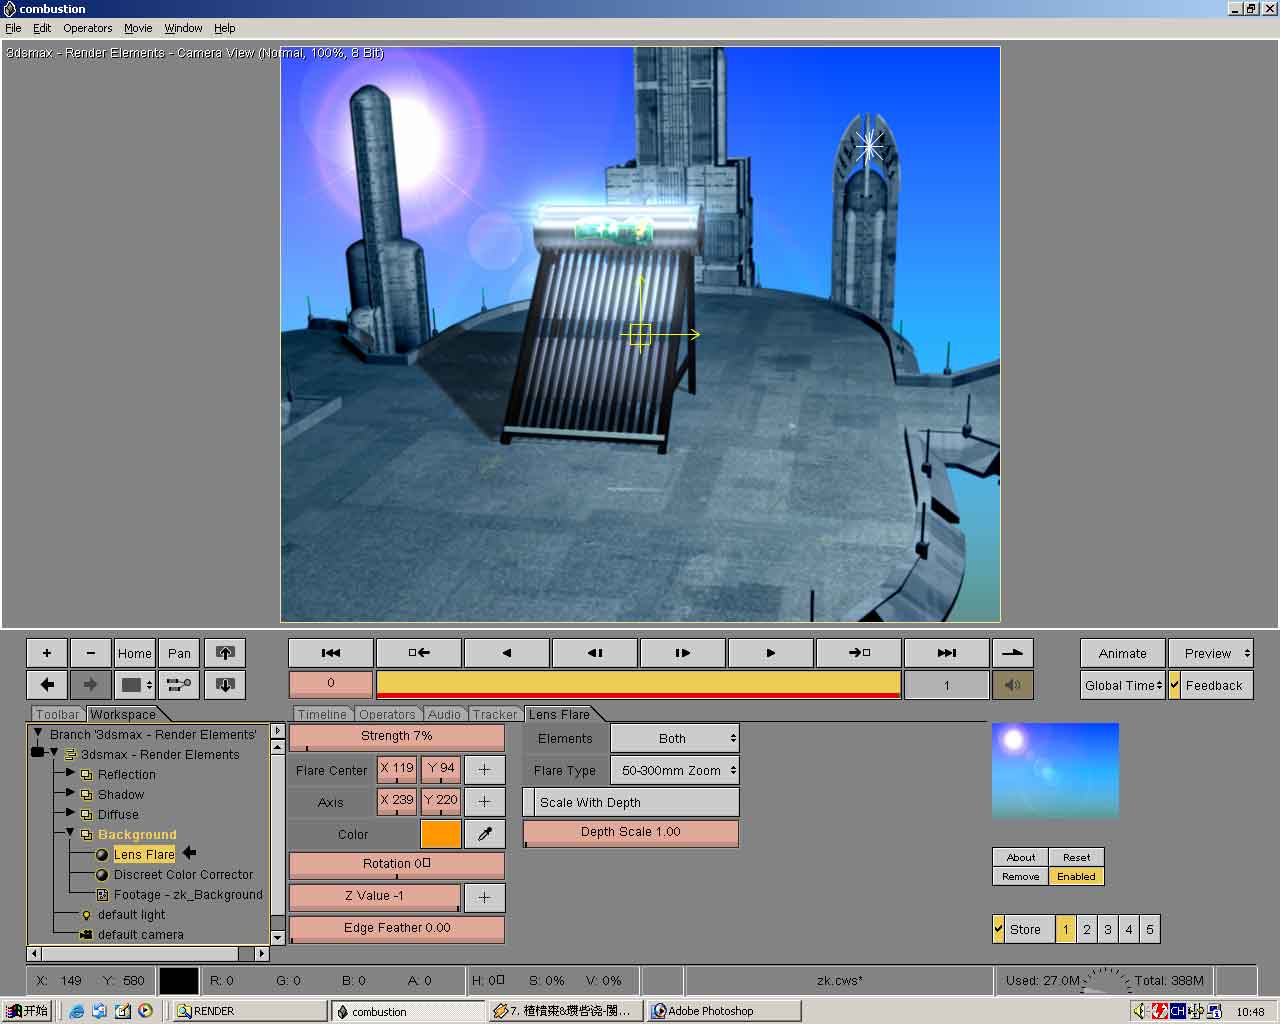Toggle the Feedback checkbox
The height and width of the screenshot is (1024, 1280).
click(1175, 685)
